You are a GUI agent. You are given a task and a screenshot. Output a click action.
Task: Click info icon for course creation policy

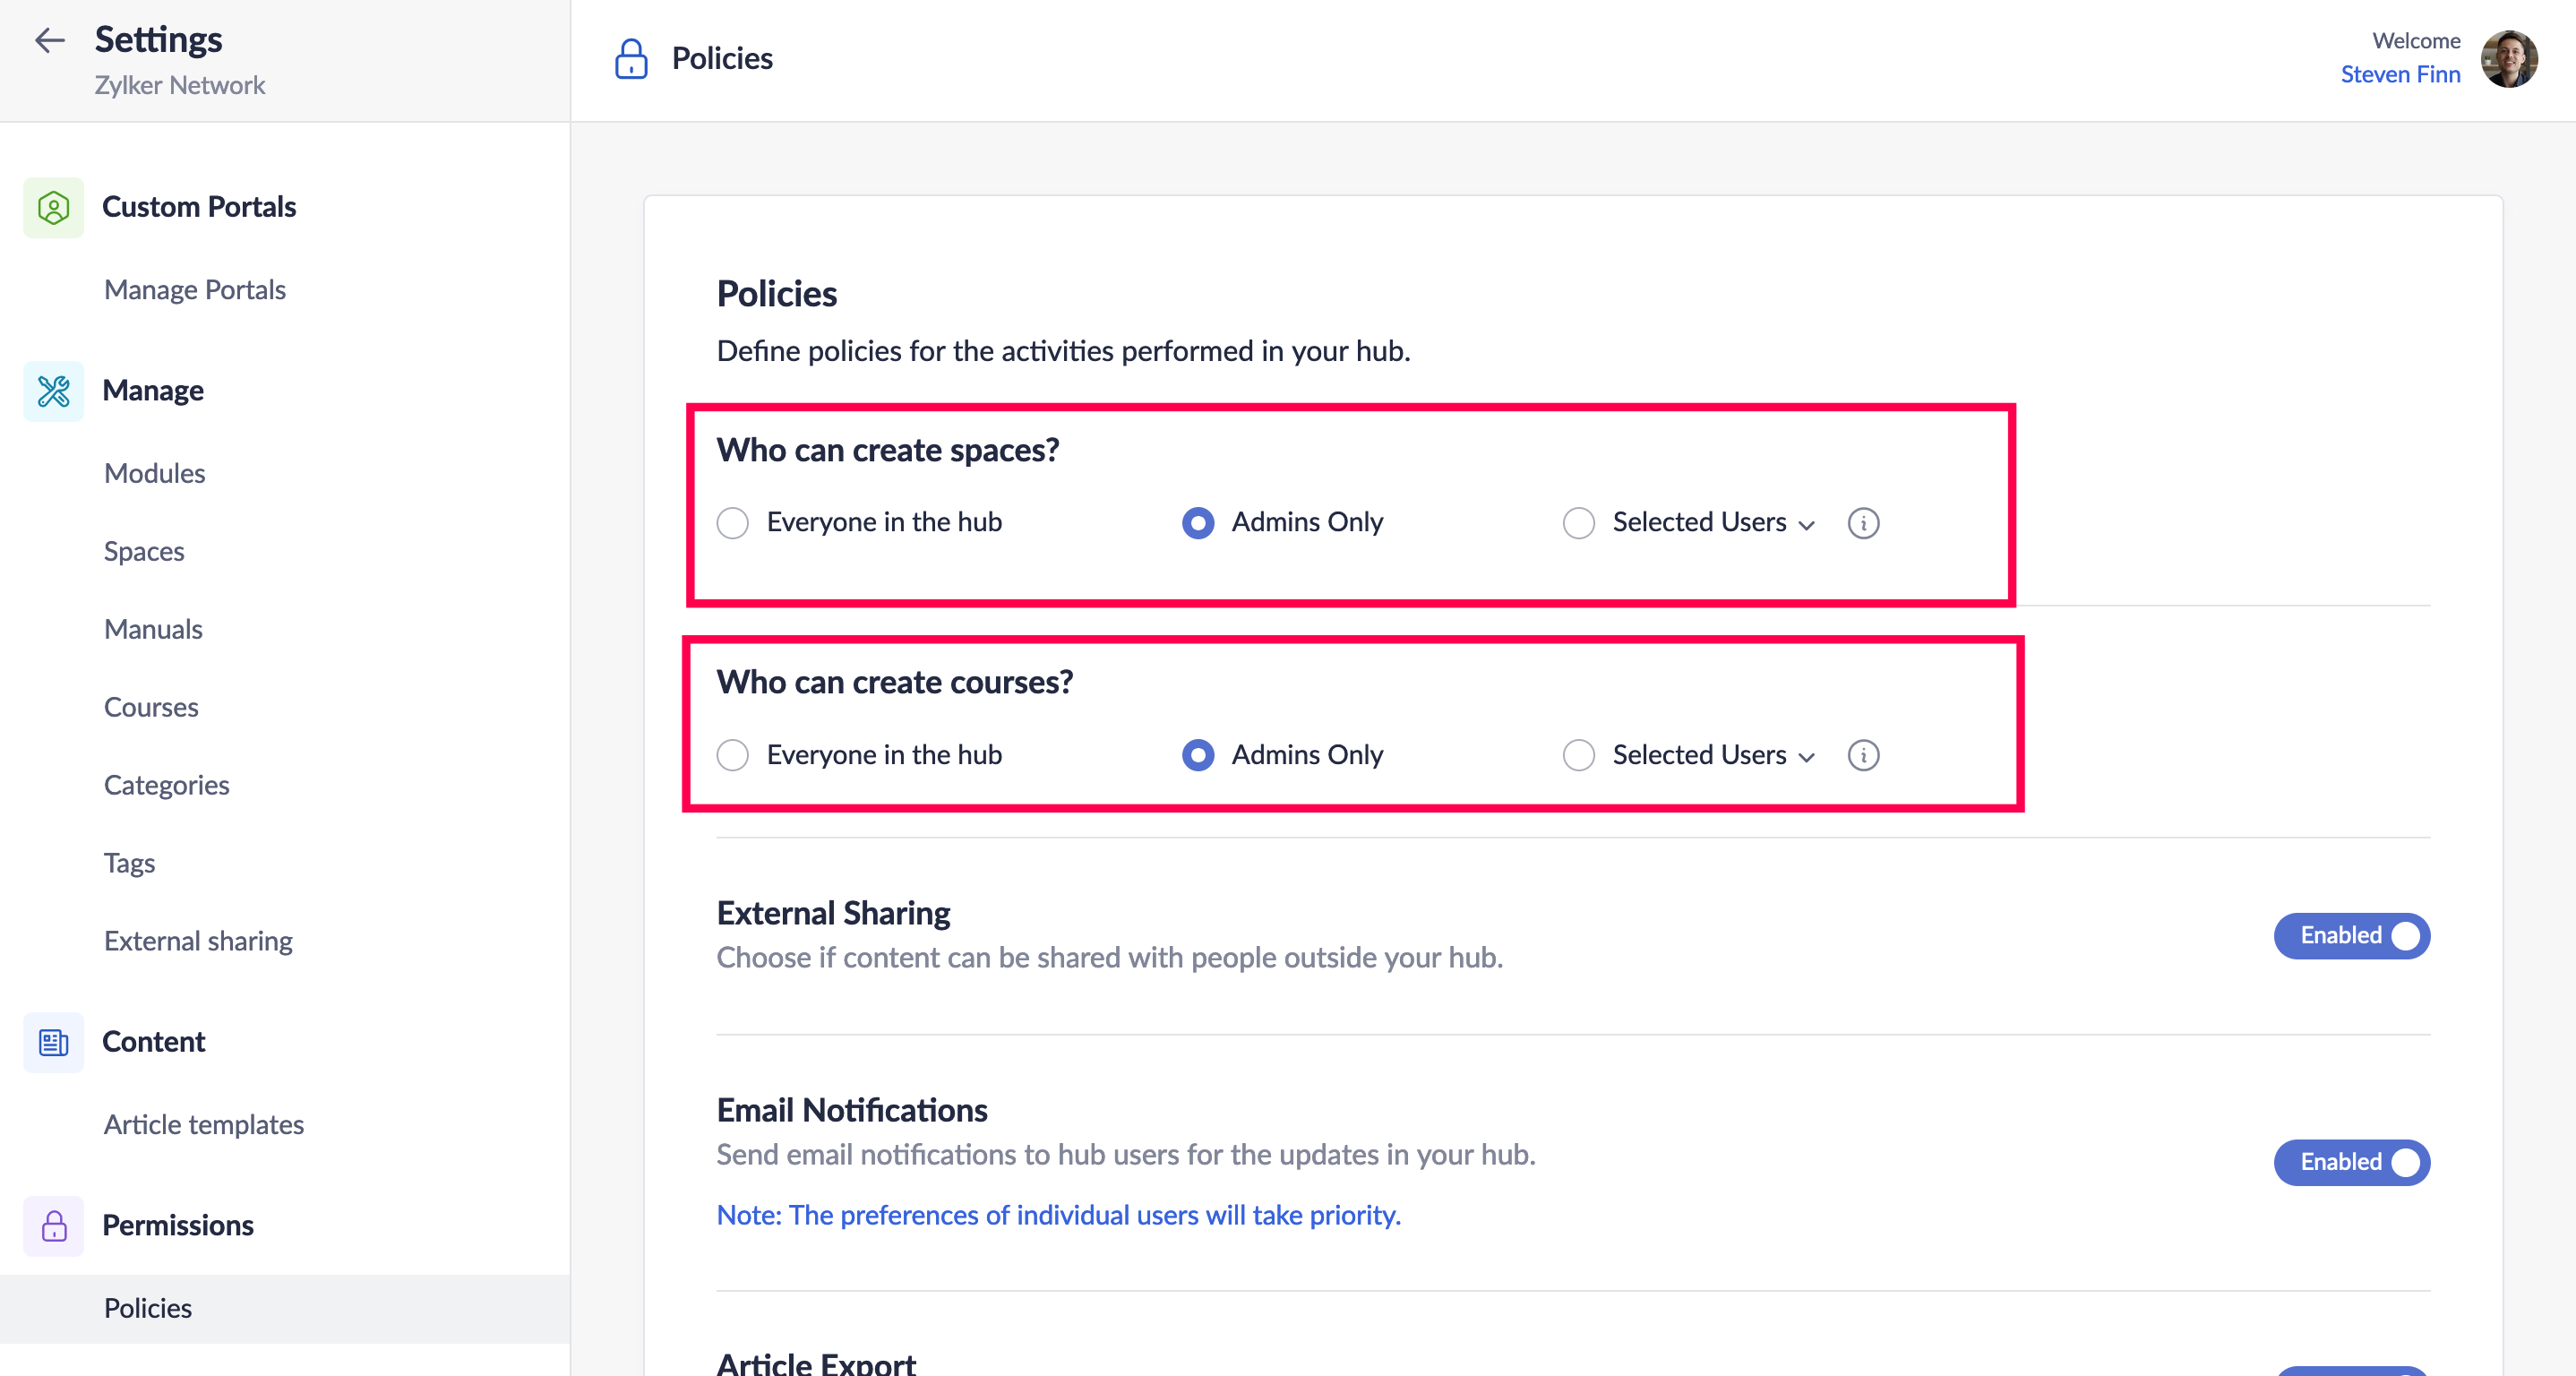tap(1863, 755)
